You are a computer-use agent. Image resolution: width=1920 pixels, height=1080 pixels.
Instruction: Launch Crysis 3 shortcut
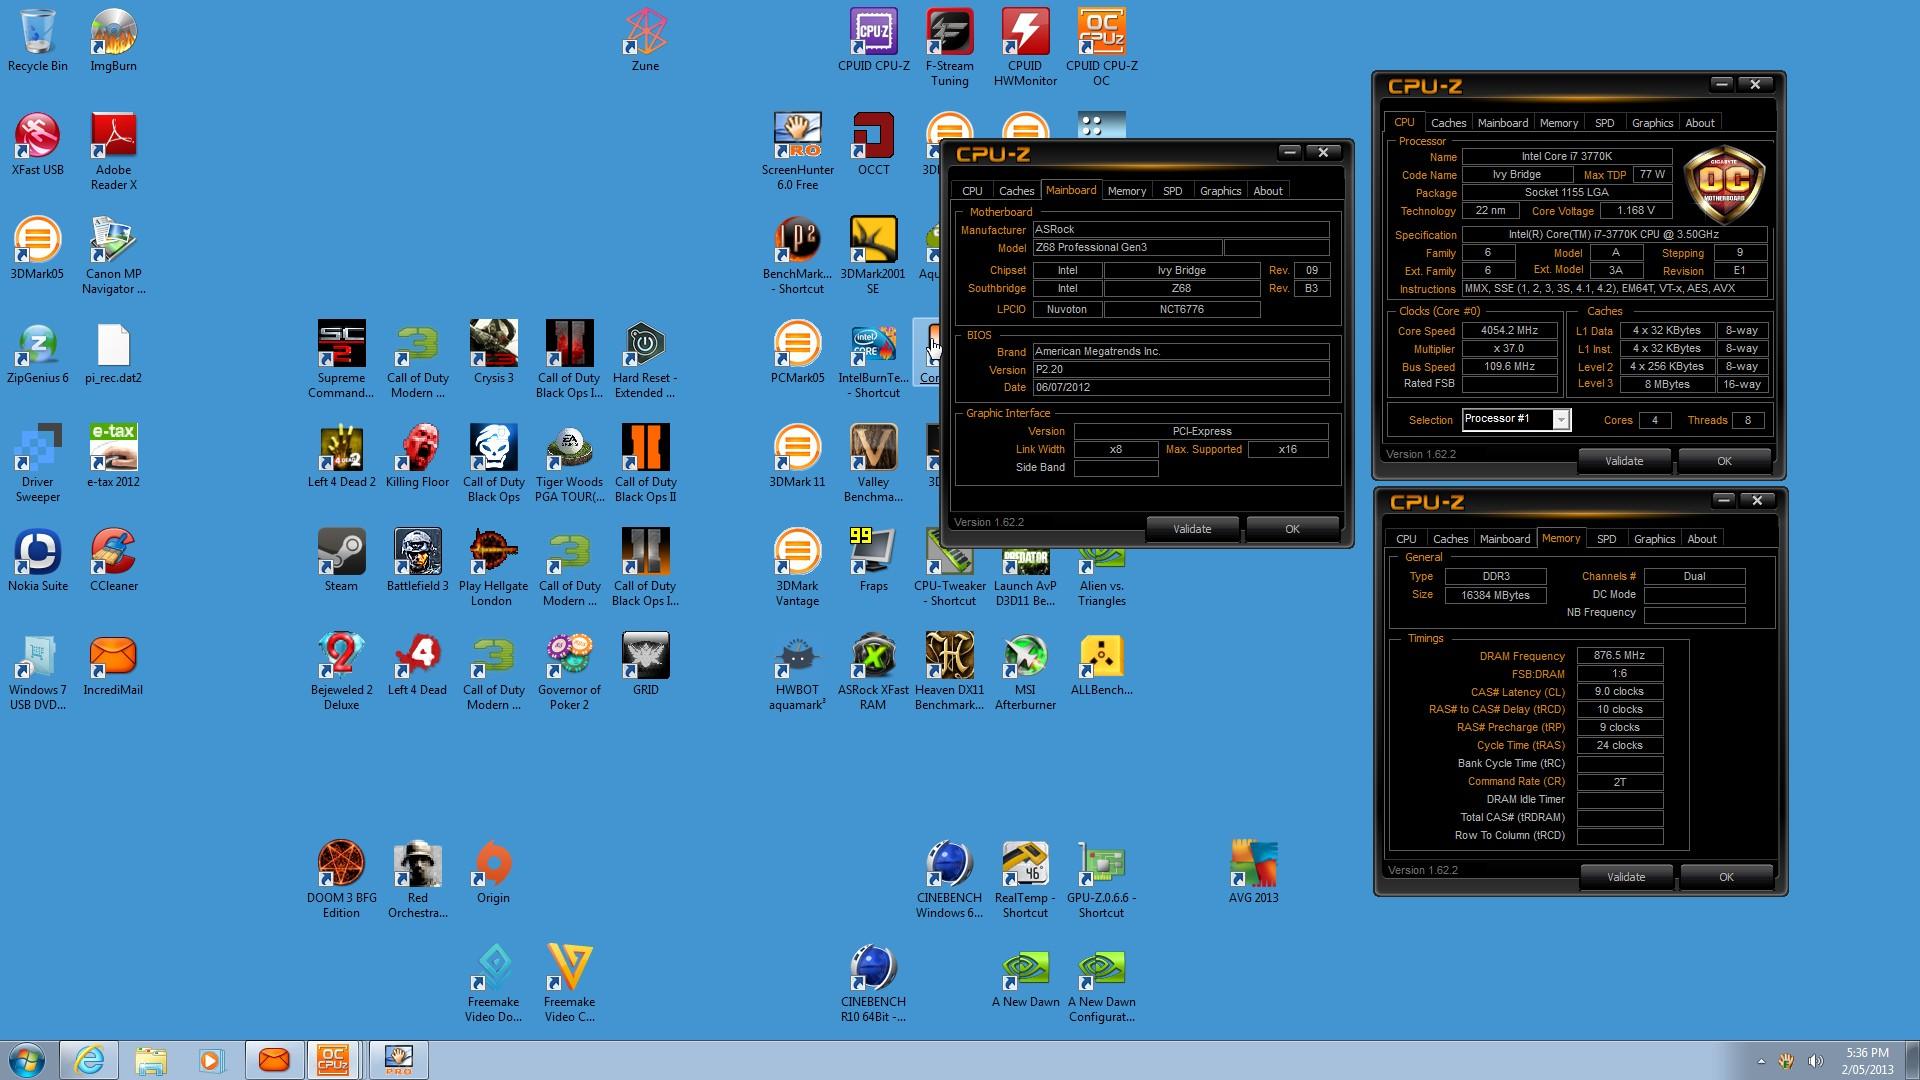tap(494, 352)
